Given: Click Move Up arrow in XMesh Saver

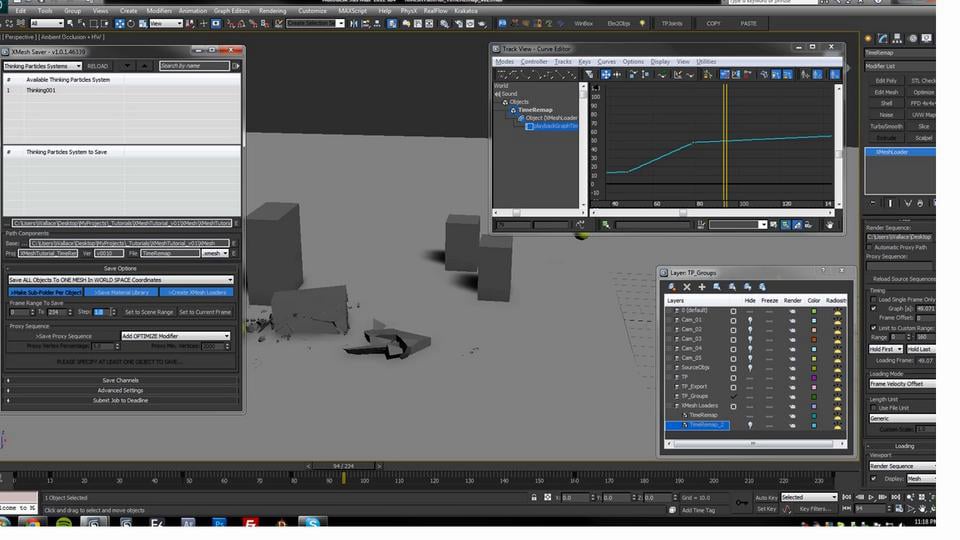Looking at the screenshot, I should (144, 66).
